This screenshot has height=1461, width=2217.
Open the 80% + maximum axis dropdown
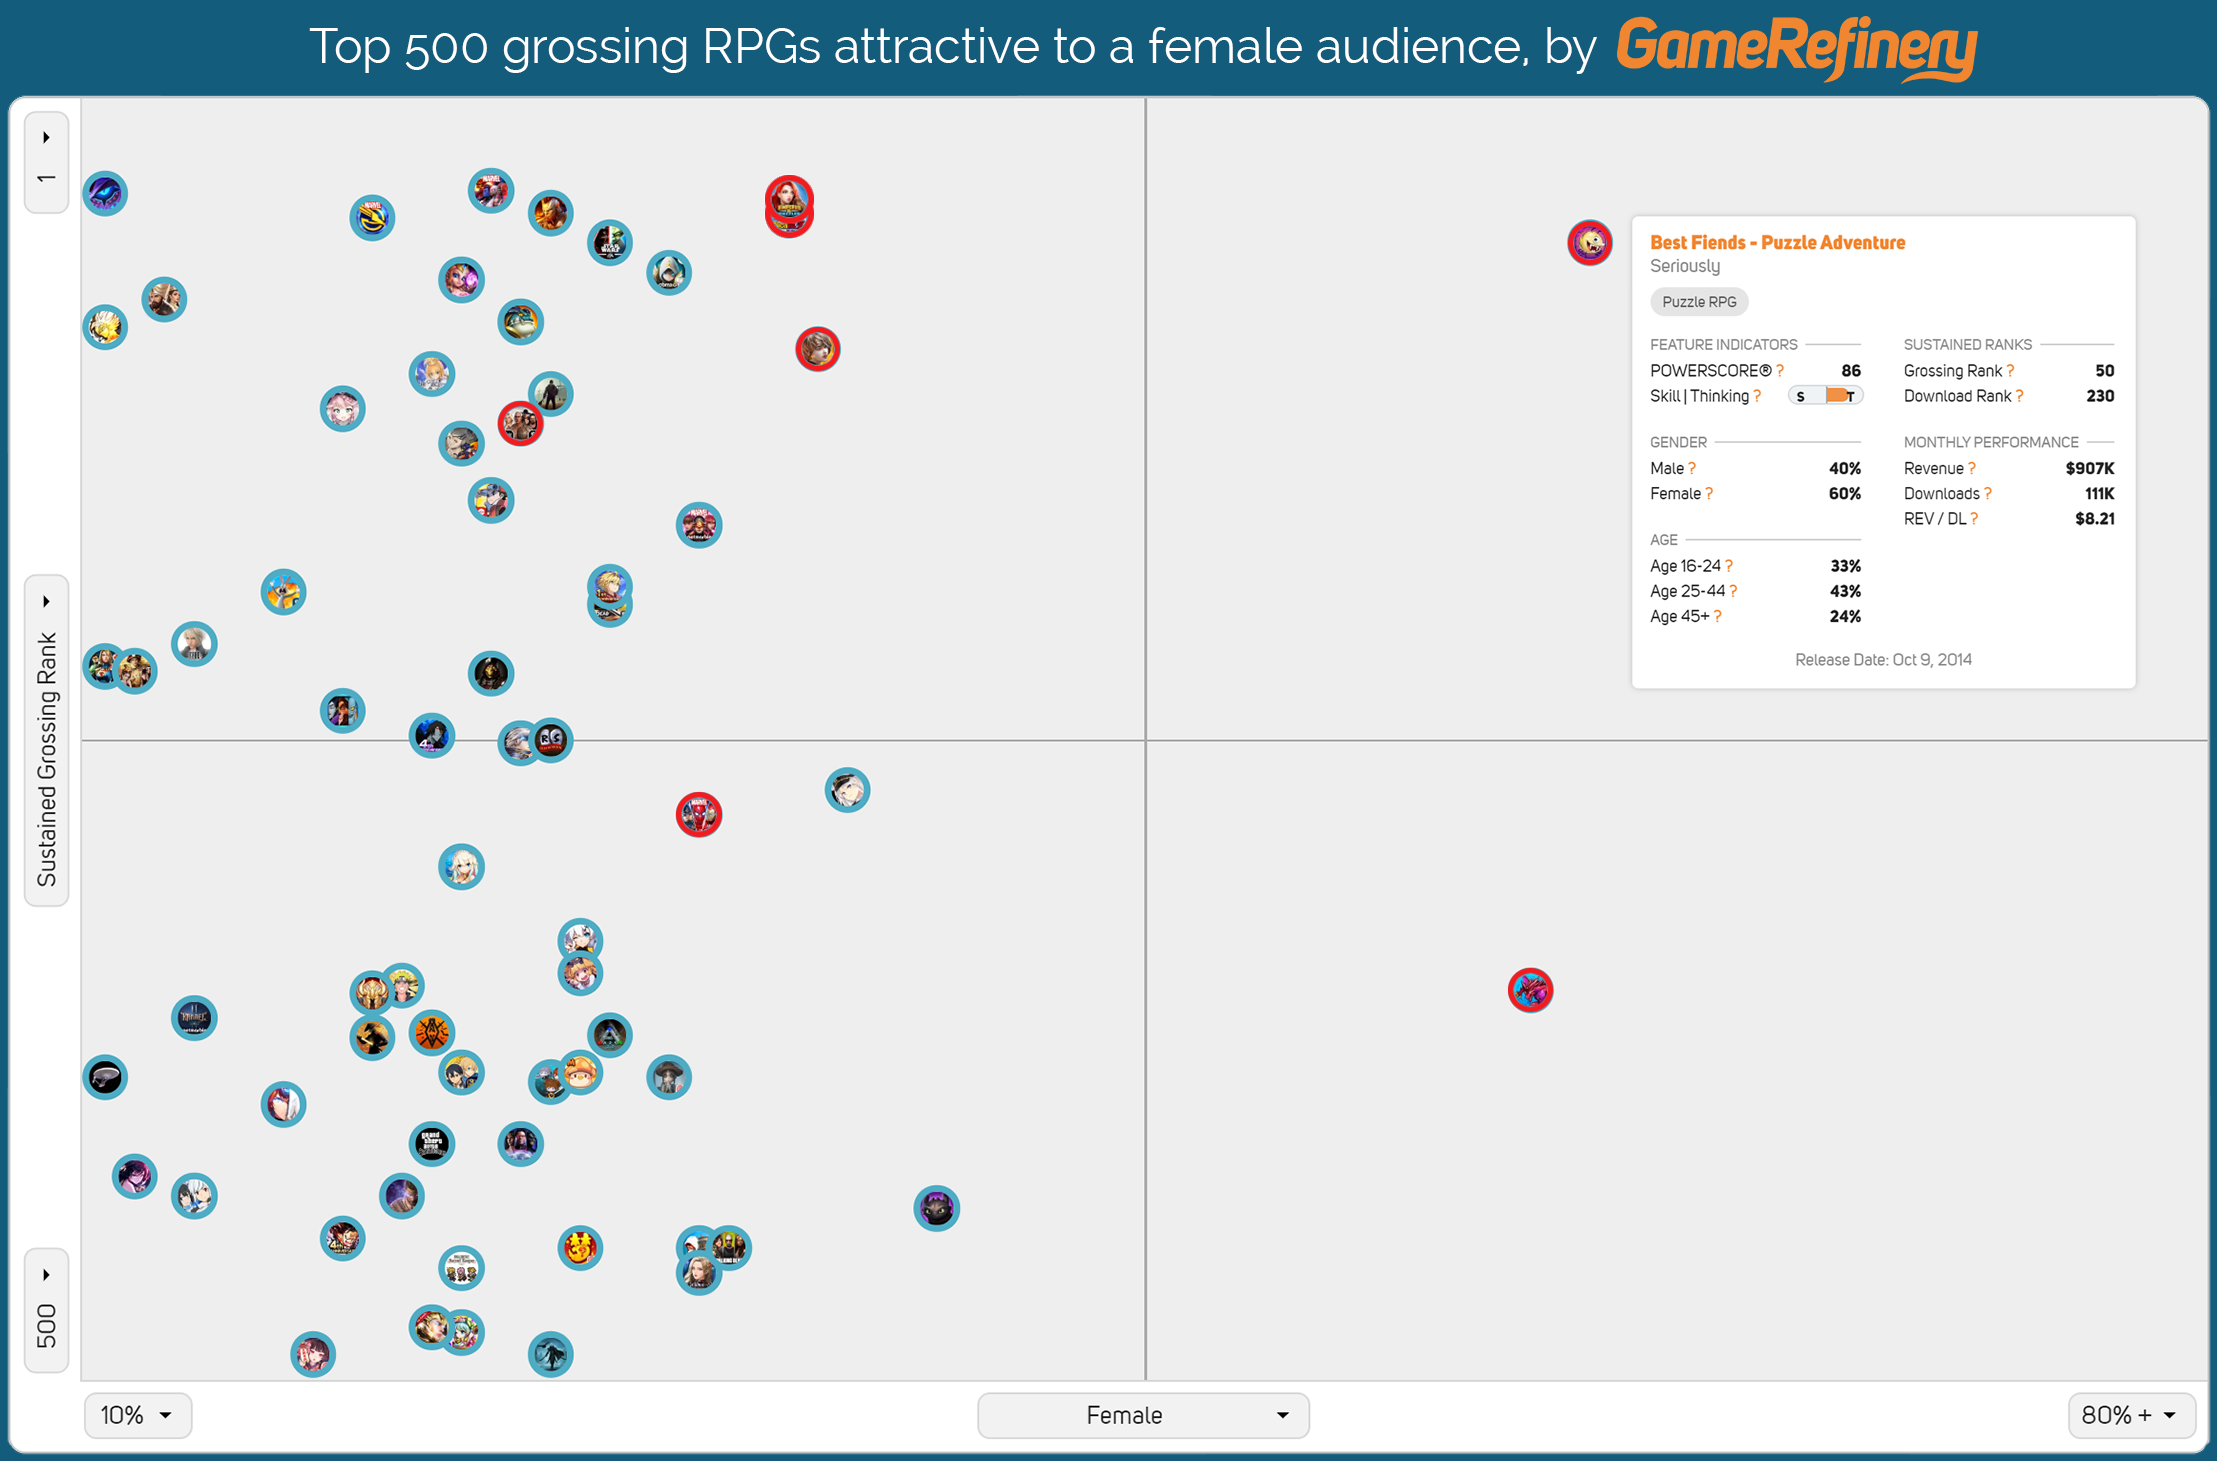click(2132, 1415)
